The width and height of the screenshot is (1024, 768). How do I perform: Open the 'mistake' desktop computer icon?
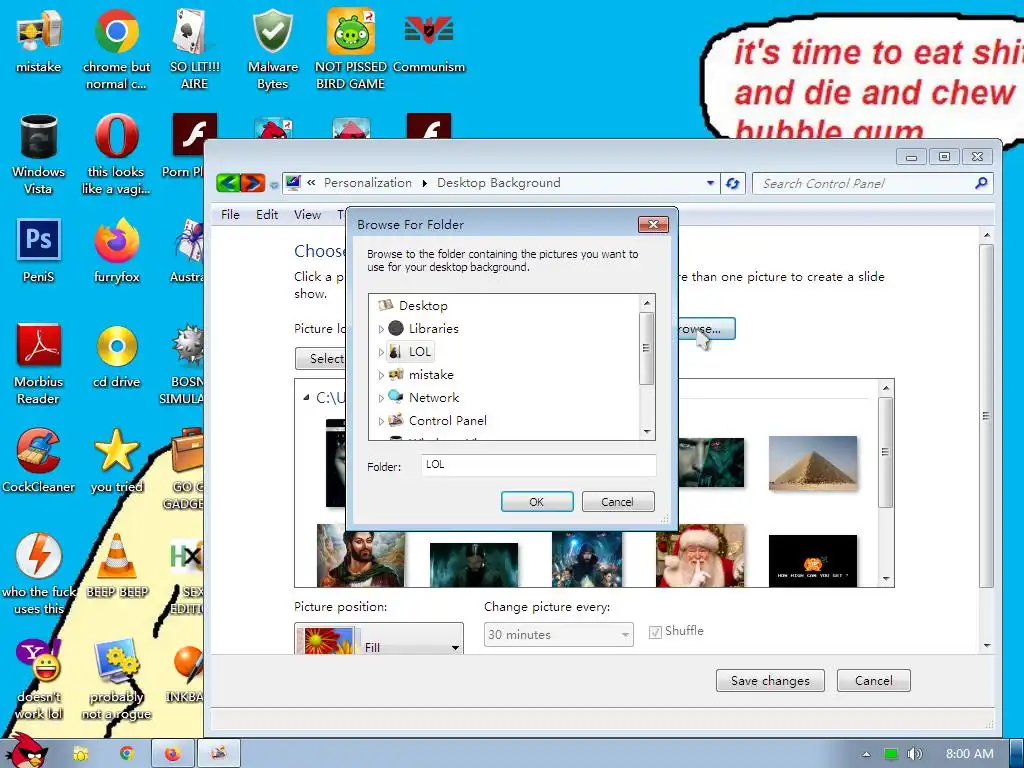point(39,31)
